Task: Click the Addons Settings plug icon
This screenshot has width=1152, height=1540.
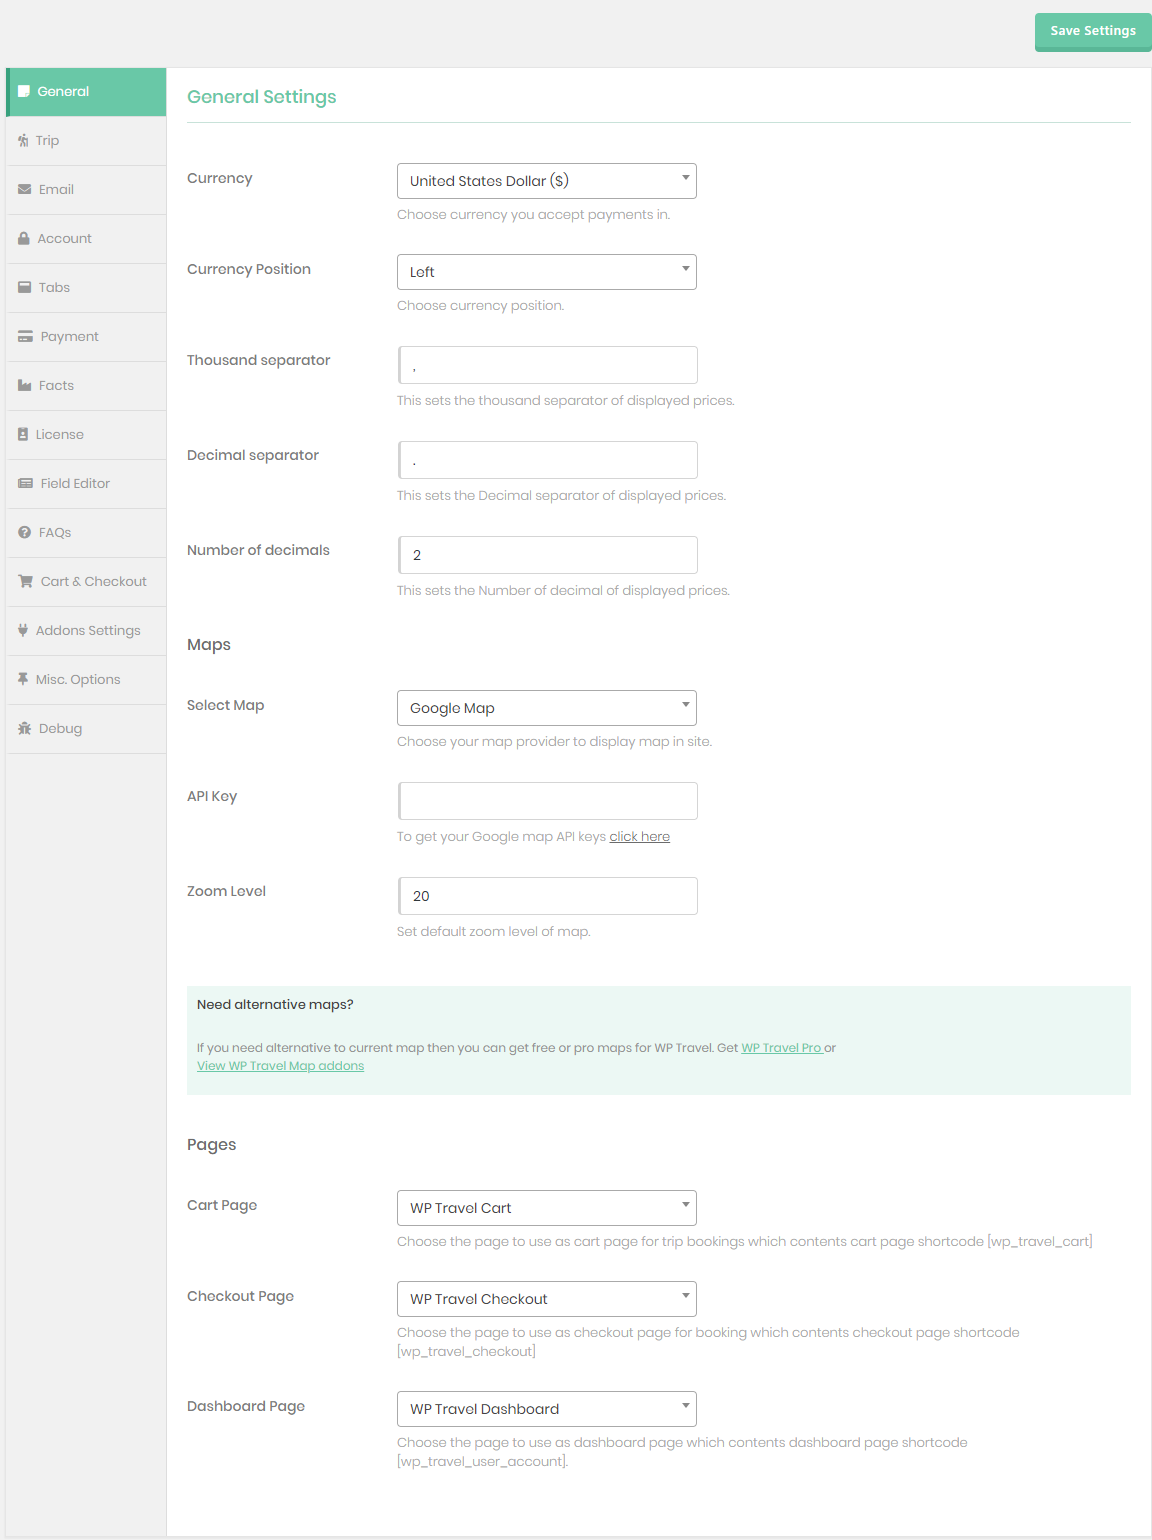Action: (23, 631)
